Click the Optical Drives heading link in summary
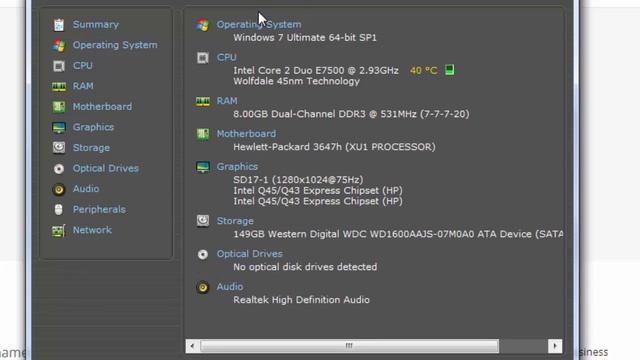The height and width of the screenshot is (360, 640). click(249, 254)
